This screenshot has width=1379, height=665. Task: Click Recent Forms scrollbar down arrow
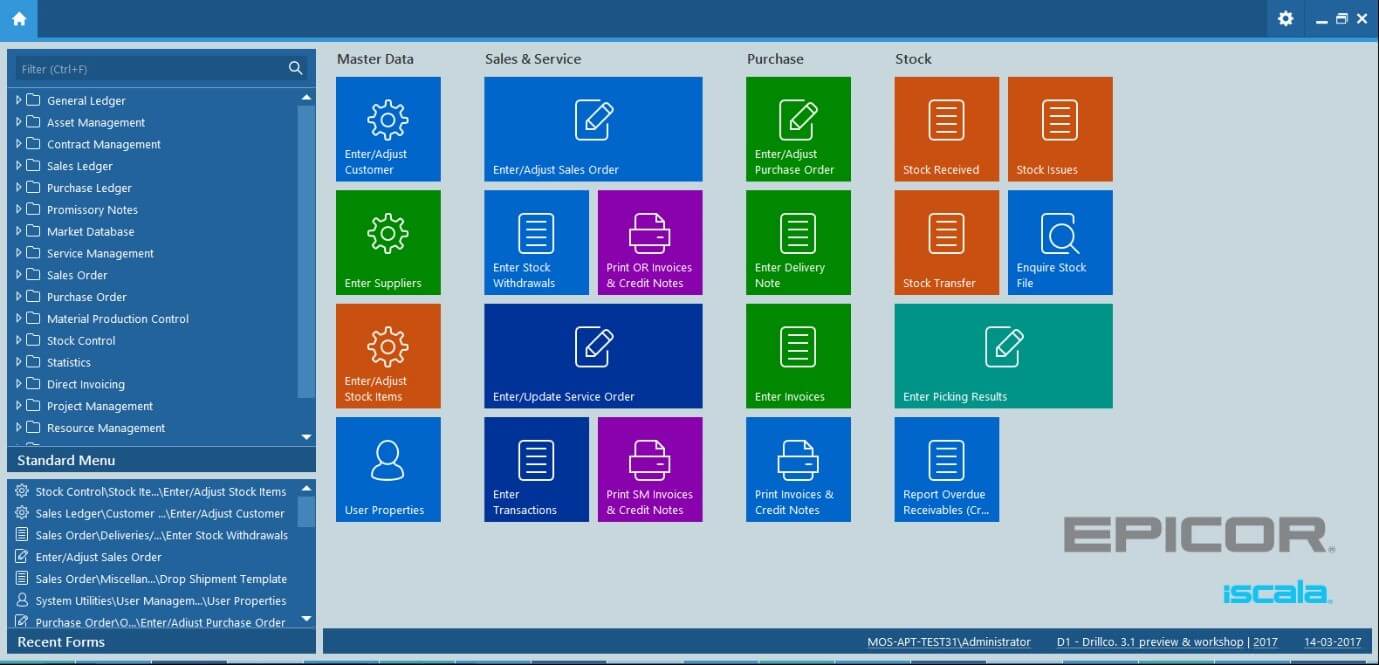pos(307,619)
